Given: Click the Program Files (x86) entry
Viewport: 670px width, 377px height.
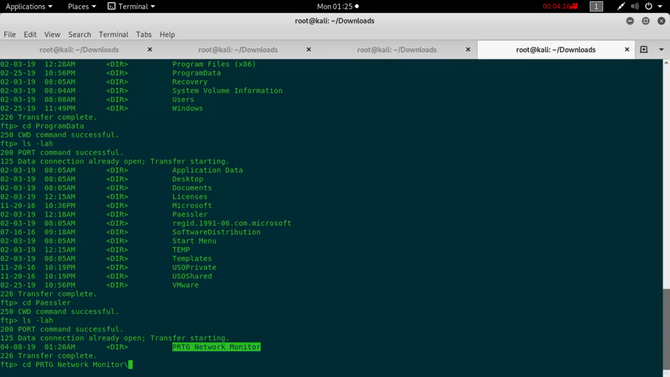Looking at the screenshot, I should 214,64.
